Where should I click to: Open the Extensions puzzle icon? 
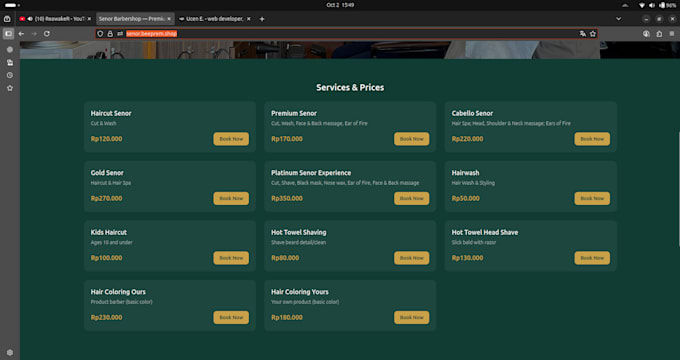[x=659, y=34]
